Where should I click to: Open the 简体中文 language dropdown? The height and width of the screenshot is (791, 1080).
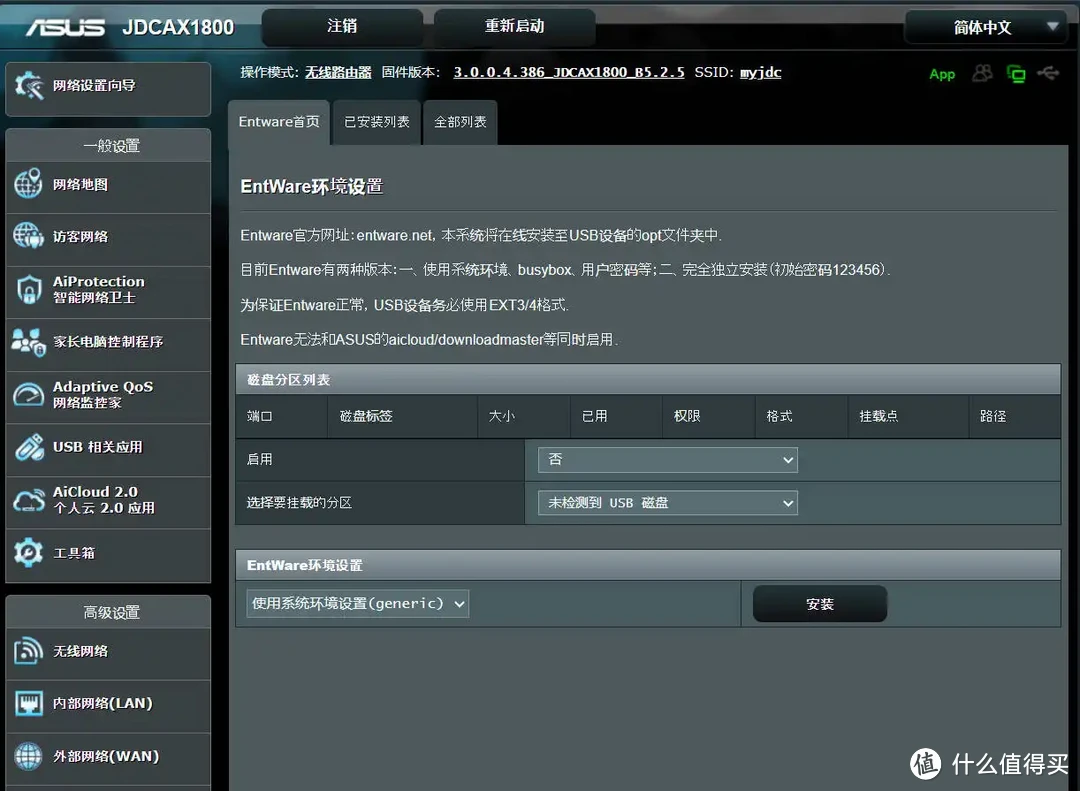point(986,28)
